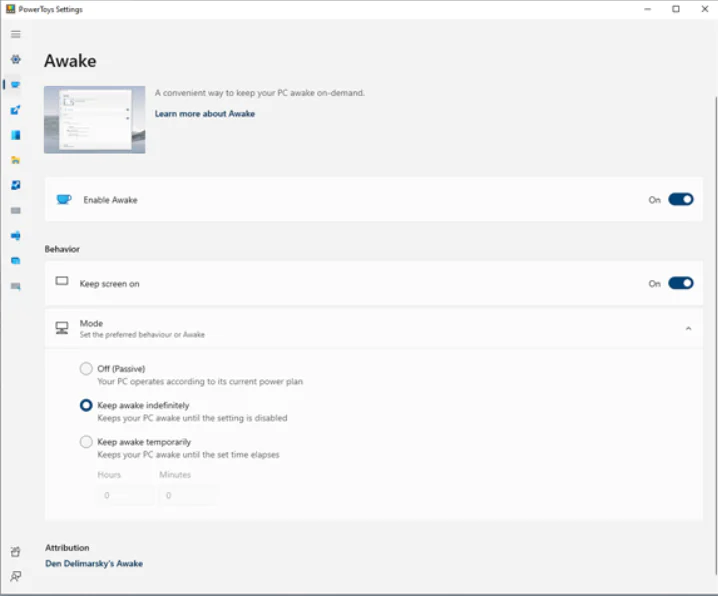Turn off the Enable Awake switch
718x596 pixels.
(x=680, y=200)
